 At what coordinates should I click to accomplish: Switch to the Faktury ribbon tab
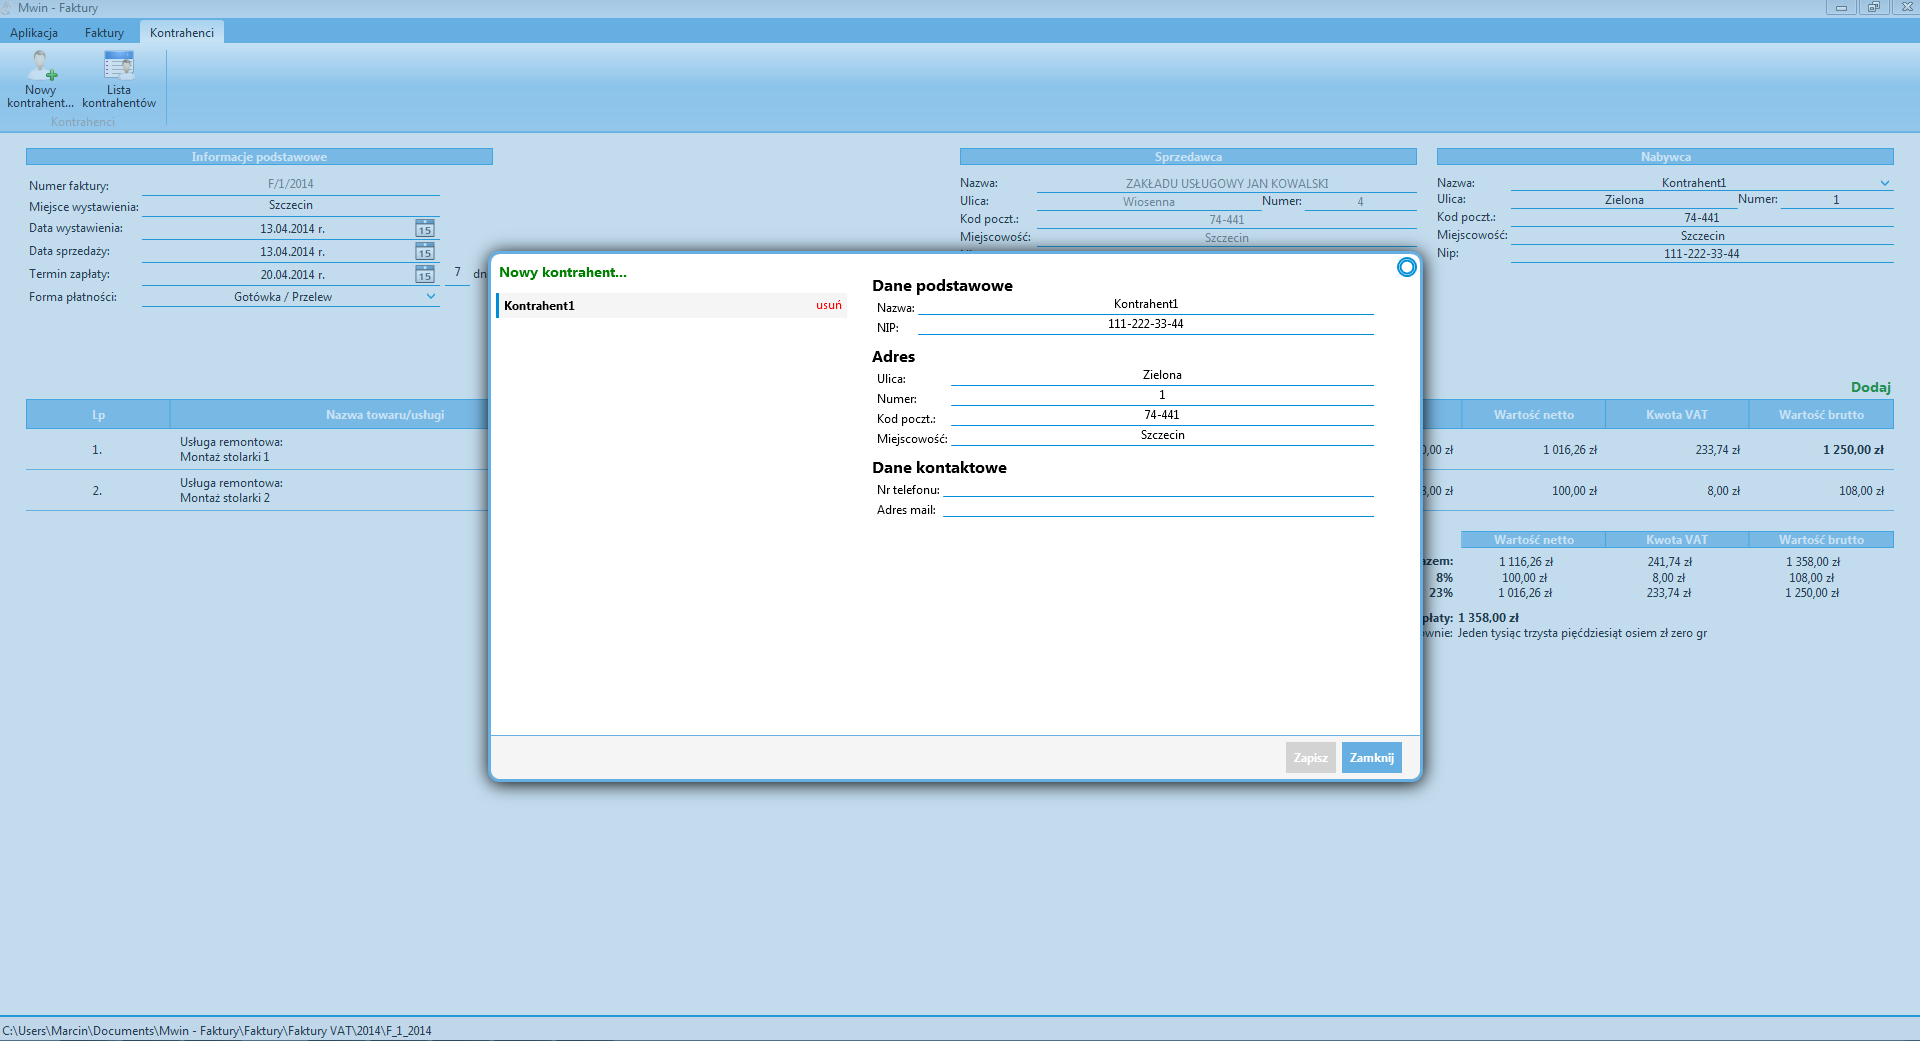coord(104,33)
